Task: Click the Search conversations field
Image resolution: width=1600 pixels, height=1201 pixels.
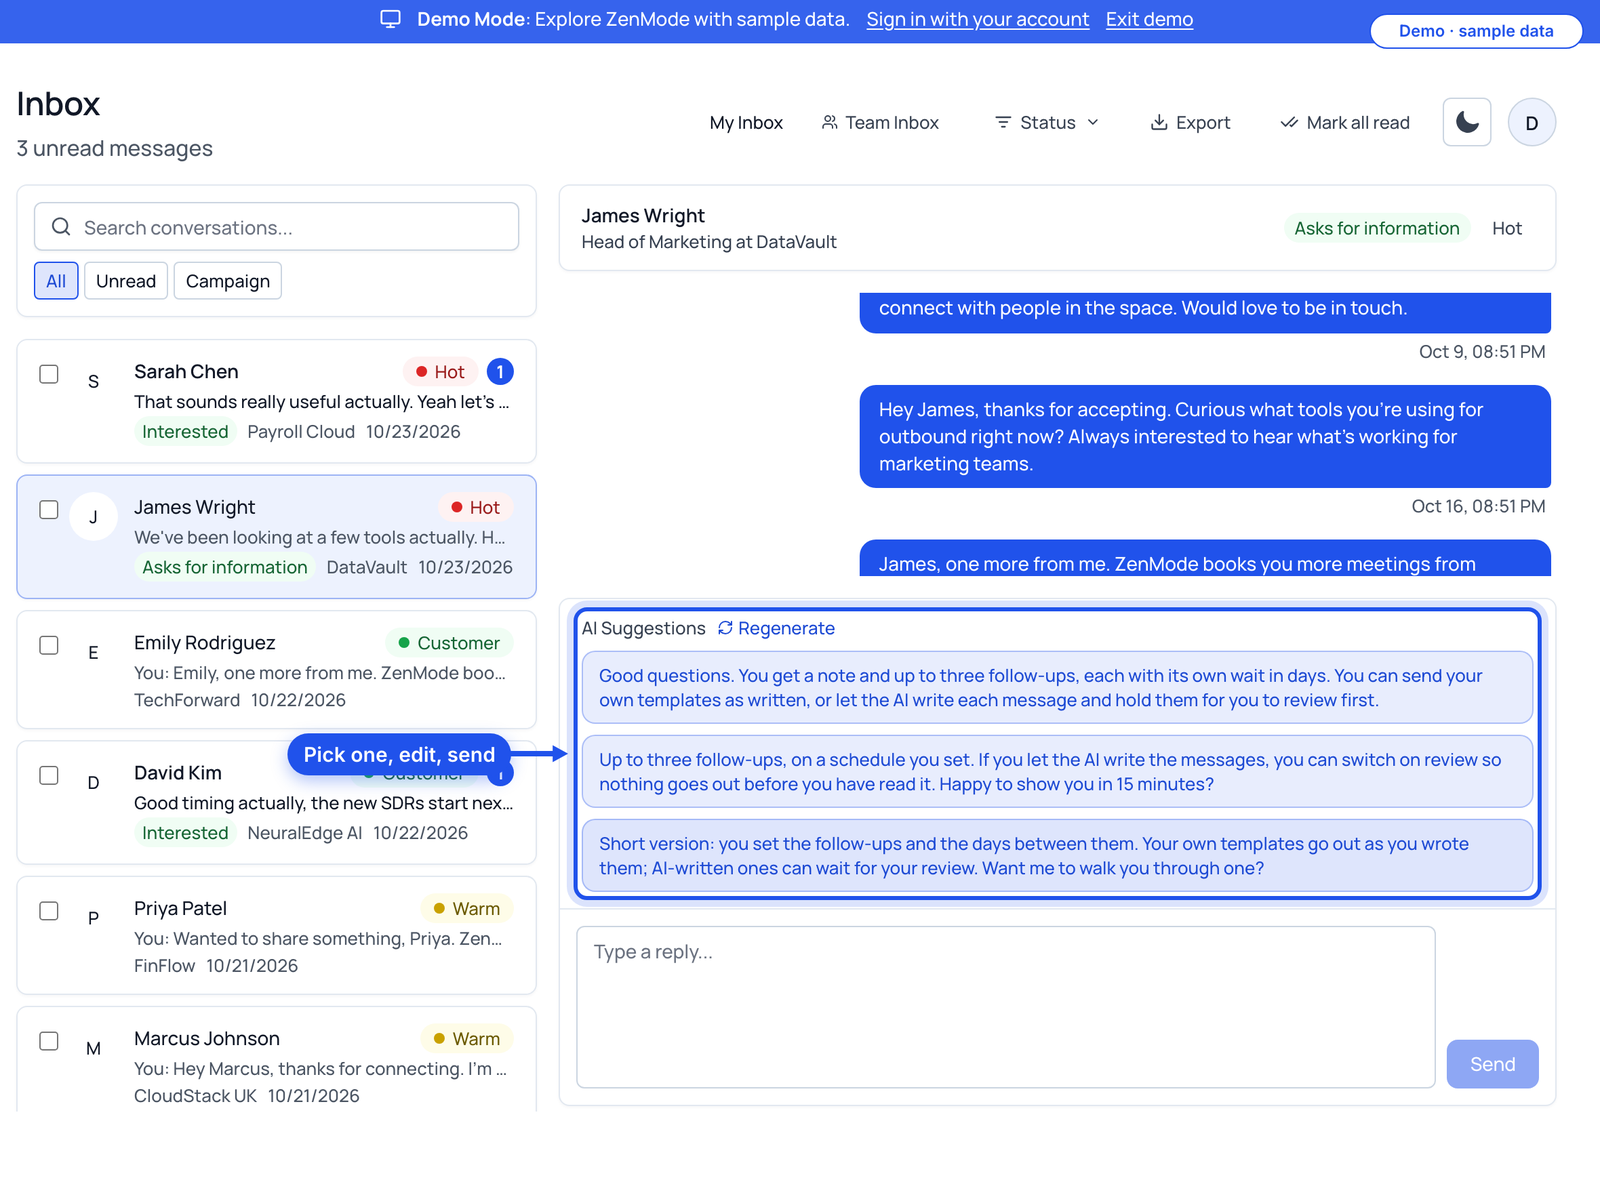Action: pyautogui.click(x=276, y=227)
